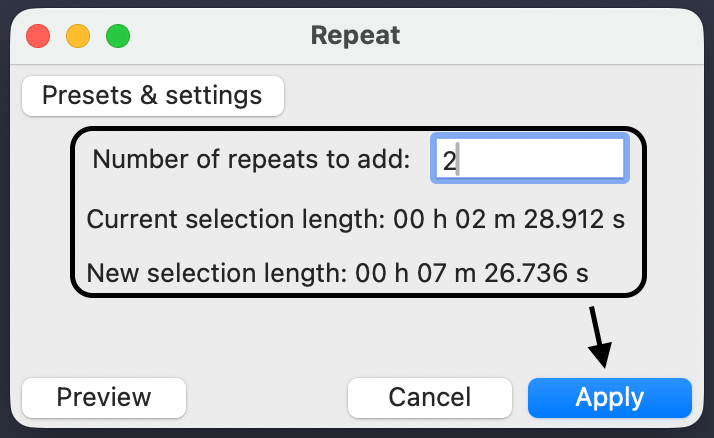714x438 pixels.
Task: Zoom the window using green button
Action: point(118,37)
